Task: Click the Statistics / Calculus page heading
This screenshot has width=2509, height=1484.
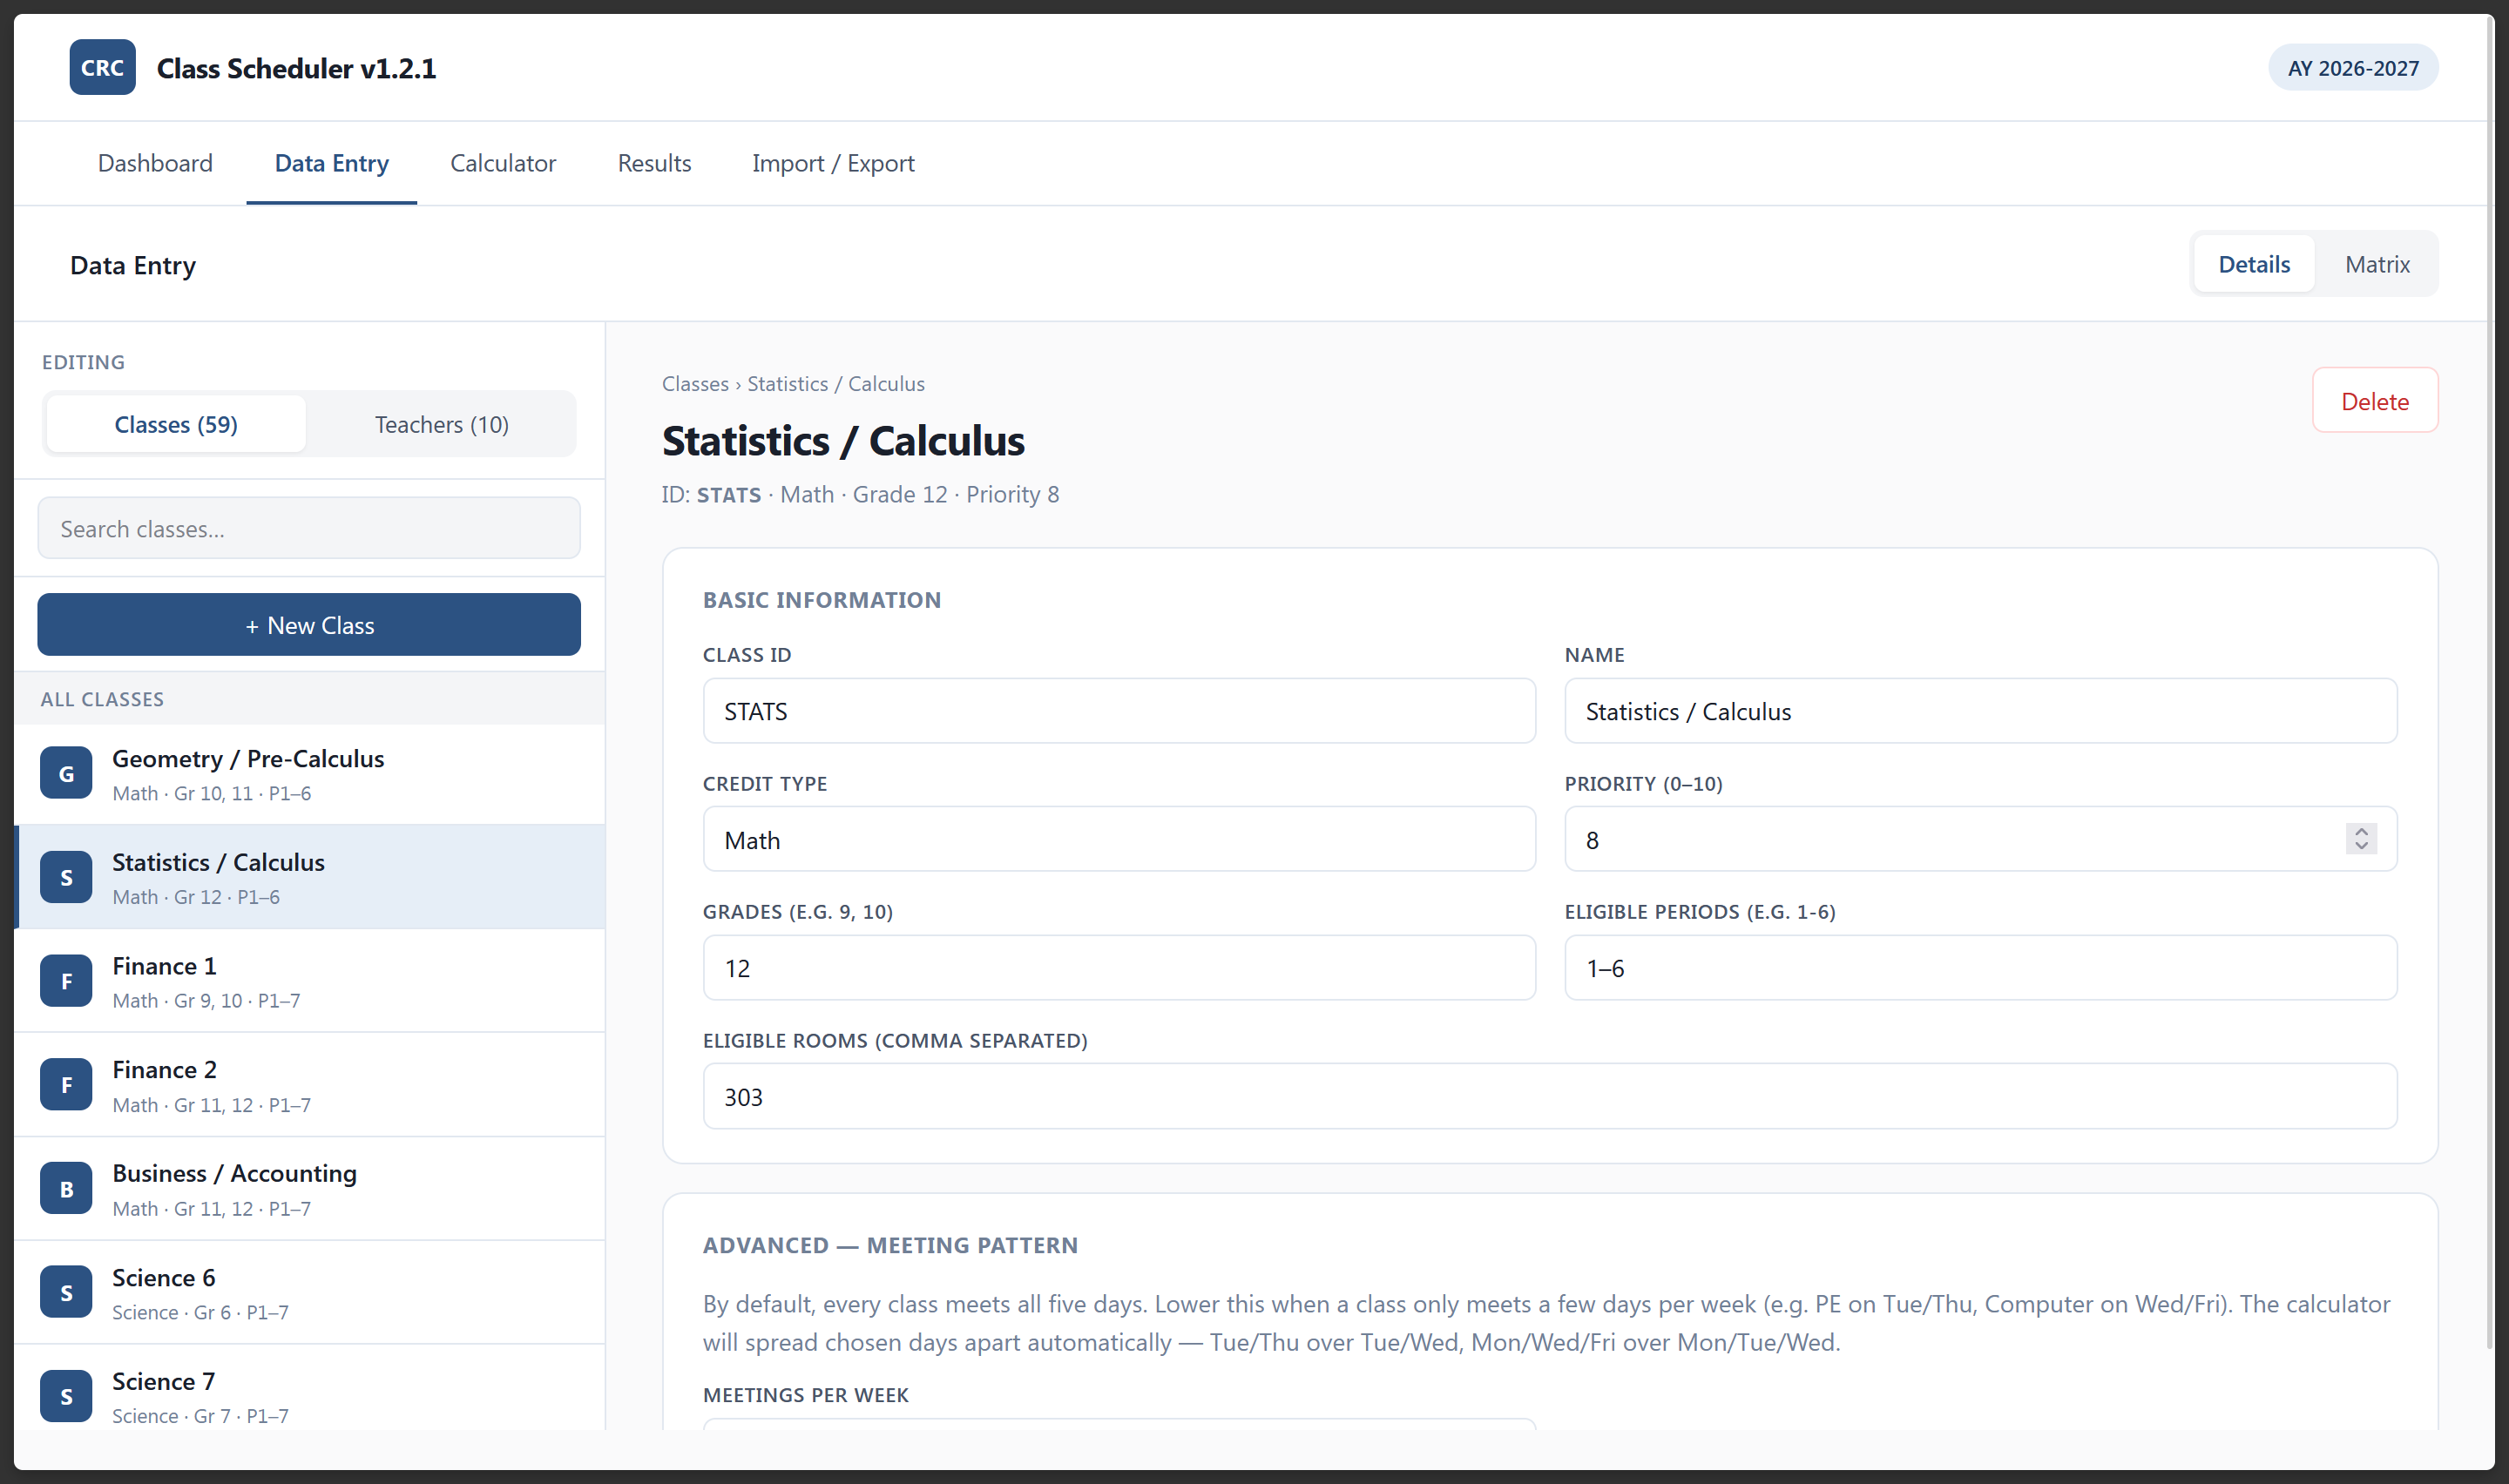Action: click(x=843, y=441)
